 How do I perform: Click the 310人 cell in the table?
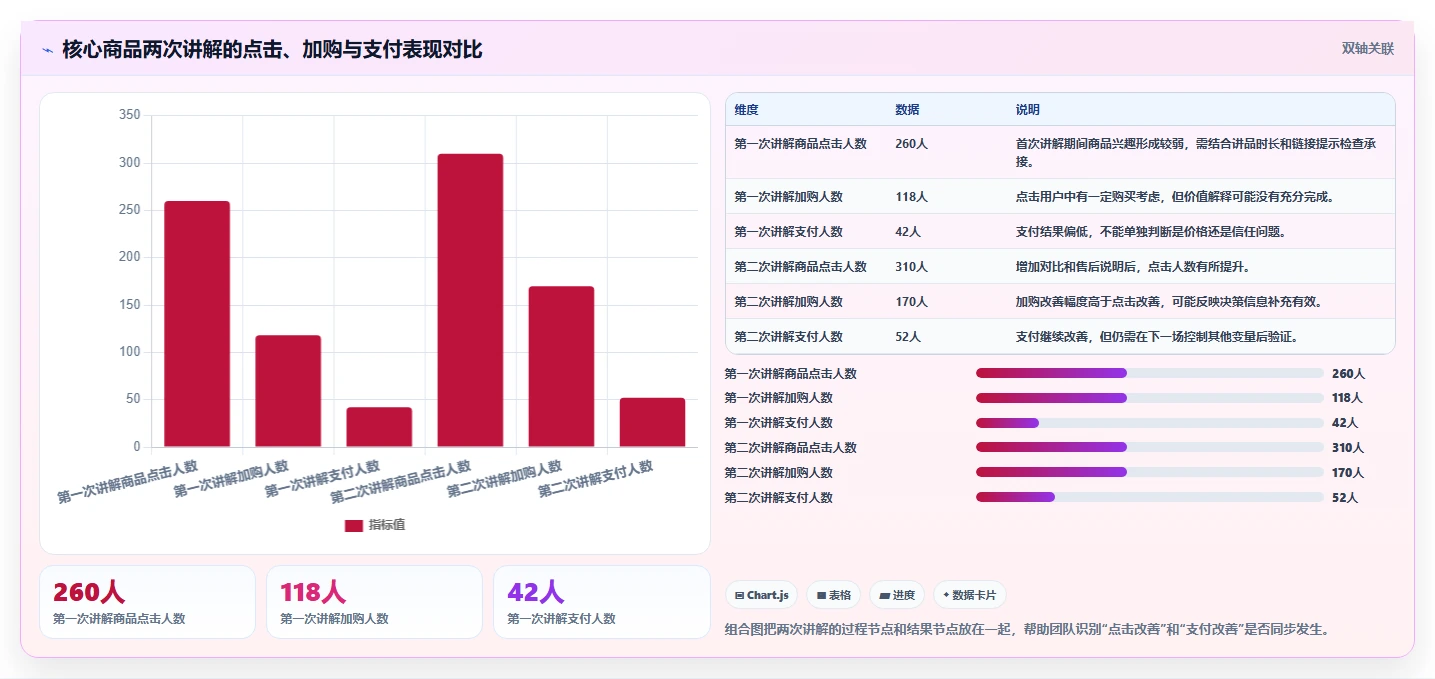(911, 267)
